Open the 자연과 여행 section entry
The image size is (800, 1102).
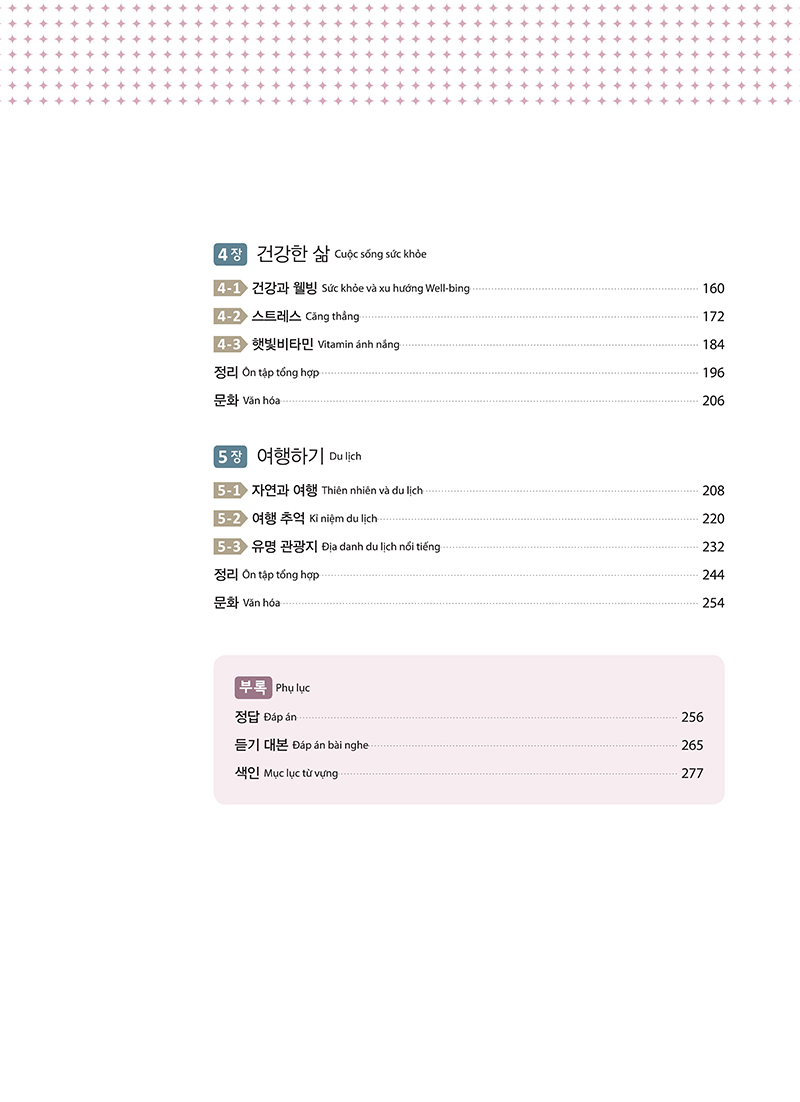(285, 490)
